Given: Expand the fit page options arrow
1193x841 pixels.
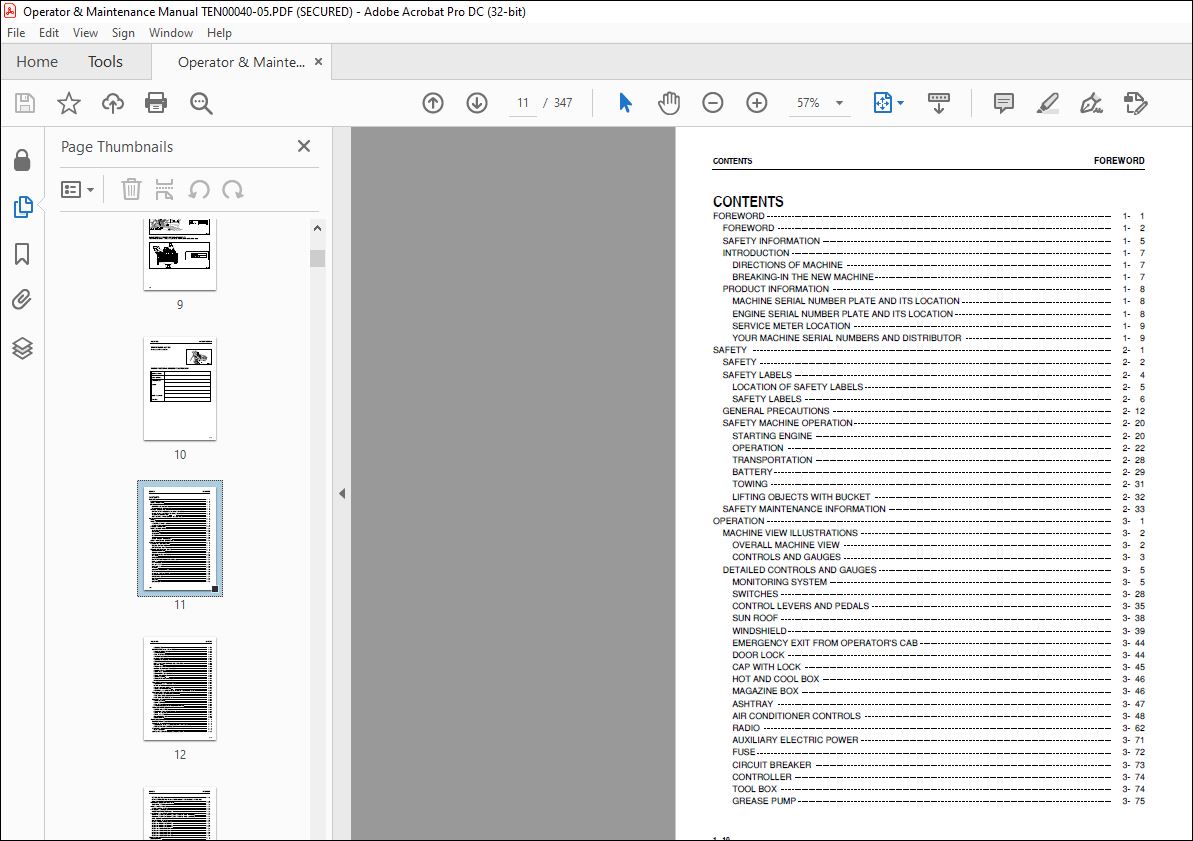Looking at the screenshot, I should pos(901,103).
